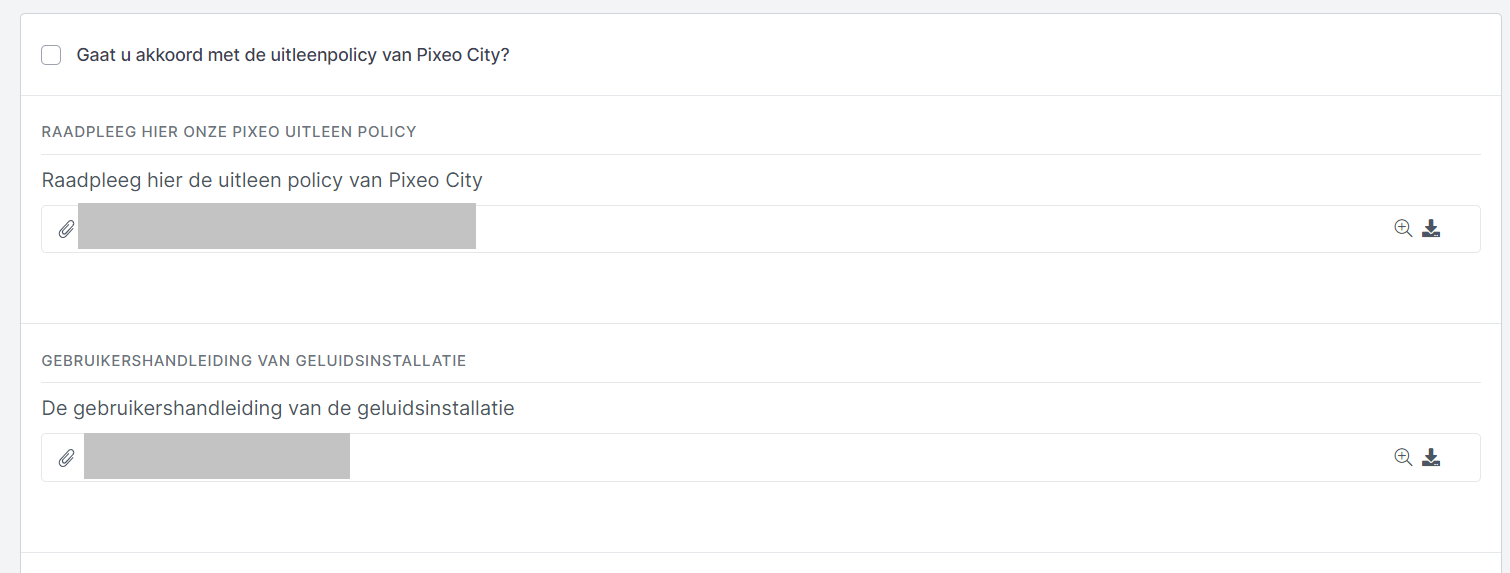Download the uitleen policy attachment
The height and width of the screenshot is (573, 1510).
tap(1431, 228)
